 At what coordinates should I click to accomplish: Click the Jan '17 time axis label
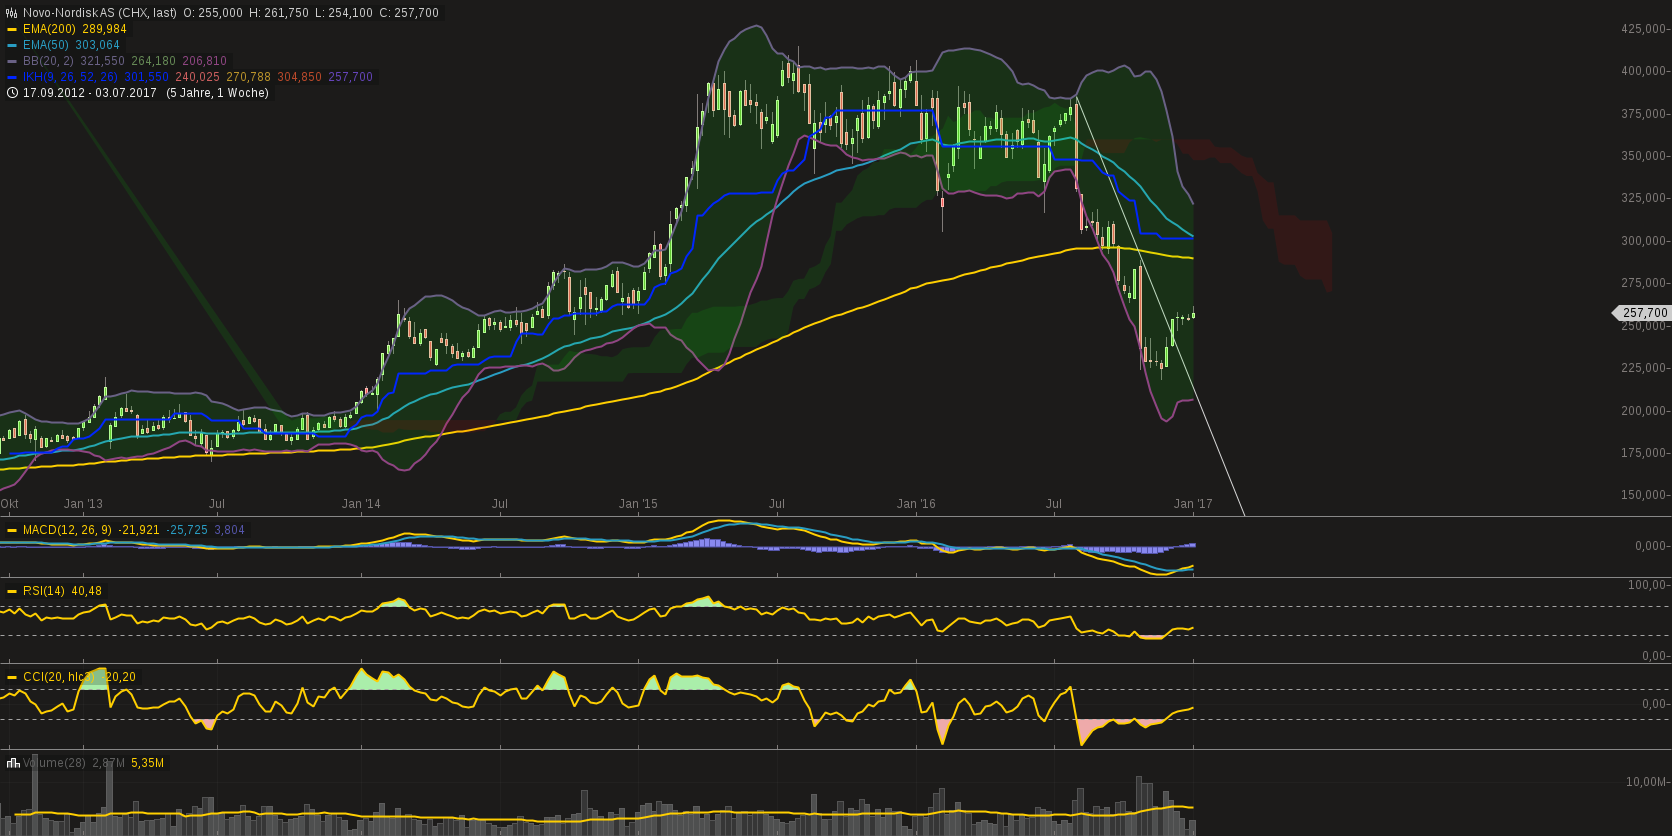tap(1193, 504)
